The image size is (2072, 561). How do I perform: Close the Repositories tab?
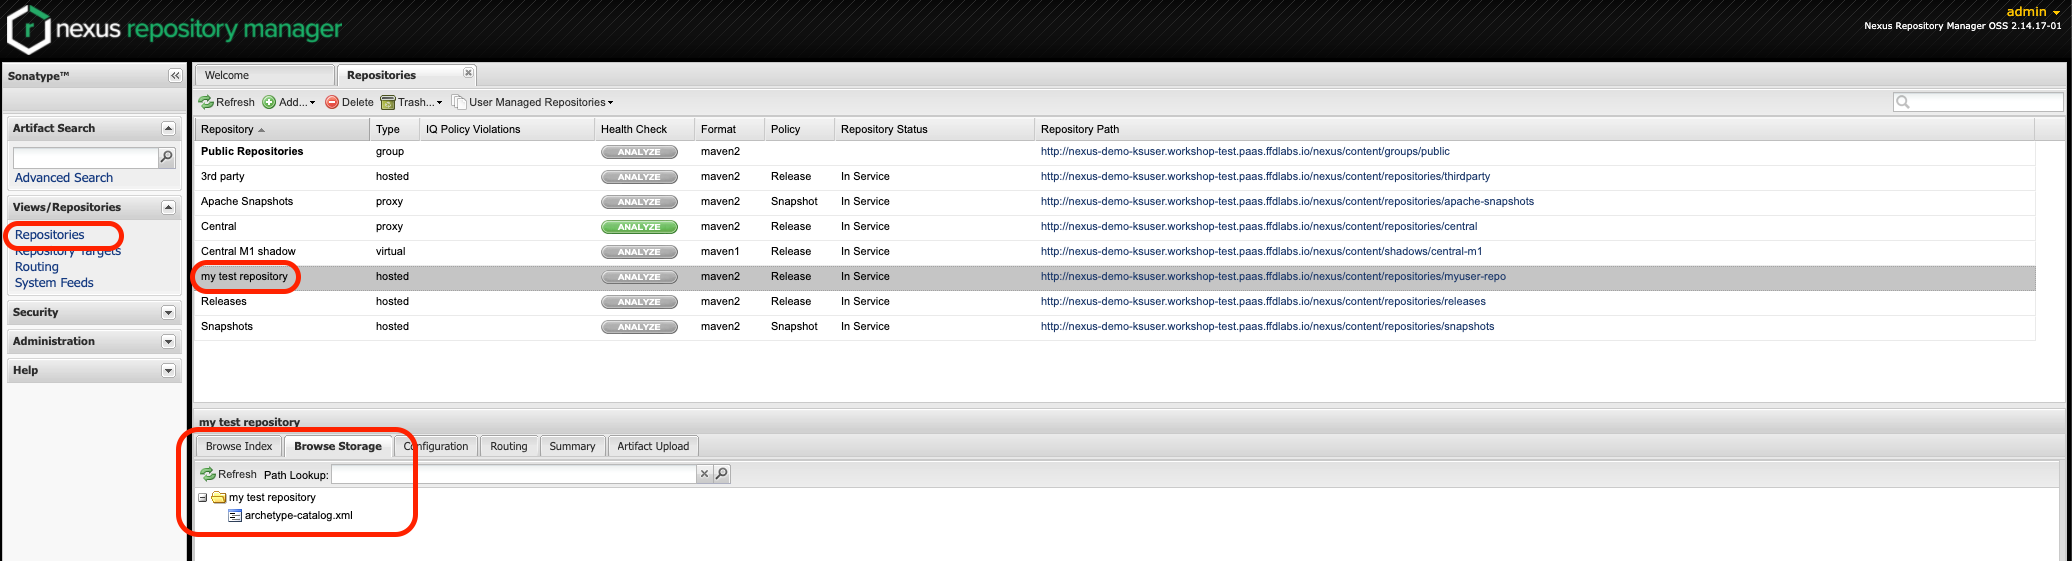468,73
